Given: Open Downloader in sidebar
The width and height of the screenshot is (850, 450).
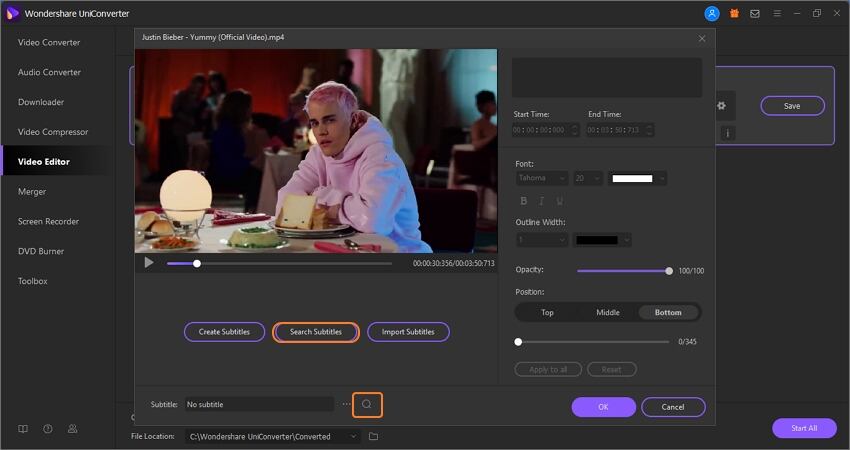Looking at the screenshot, I should tap(41, 102).
